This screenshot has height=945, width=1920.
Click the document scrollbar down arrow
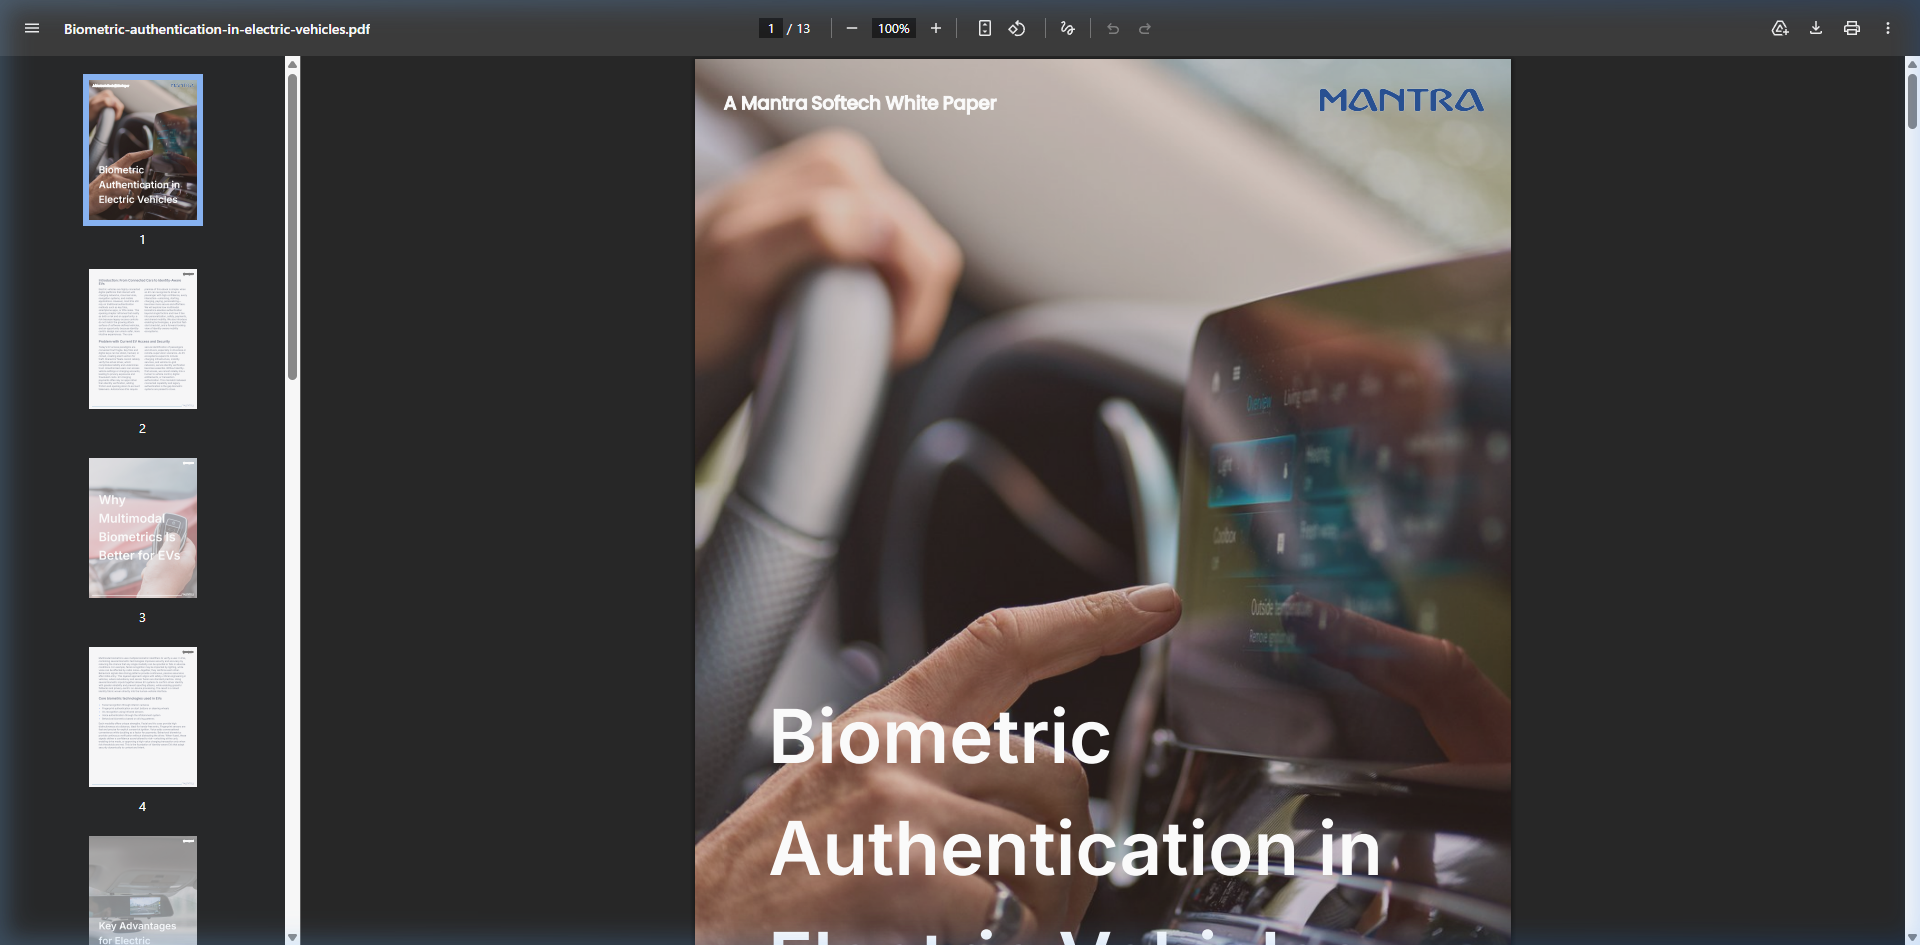(x=1912, y=937)
